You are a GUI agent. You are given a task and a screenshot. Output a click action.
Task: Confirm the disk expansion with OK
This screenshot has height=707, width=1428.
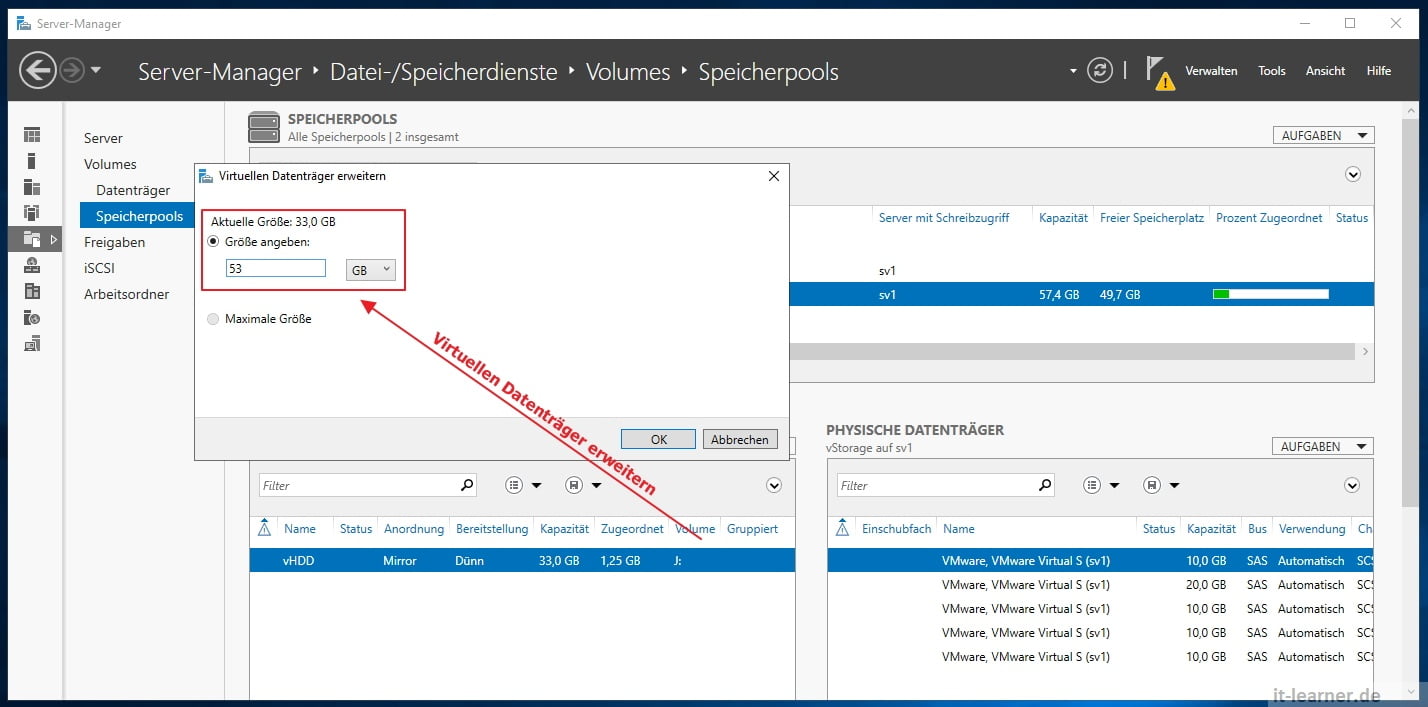658,438
